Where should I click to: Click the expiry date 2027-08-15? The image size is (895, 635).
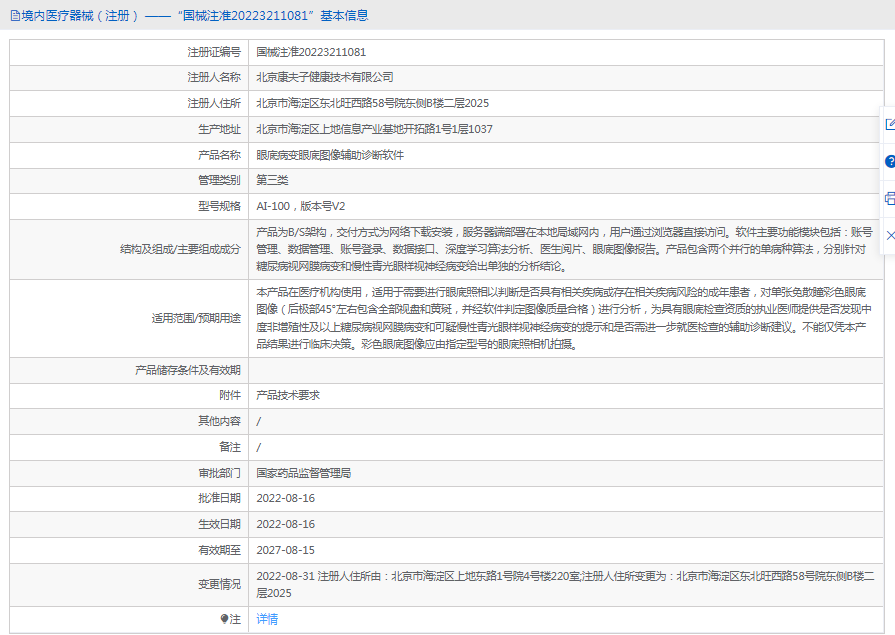pyautogui.click(x=285, y=550)
